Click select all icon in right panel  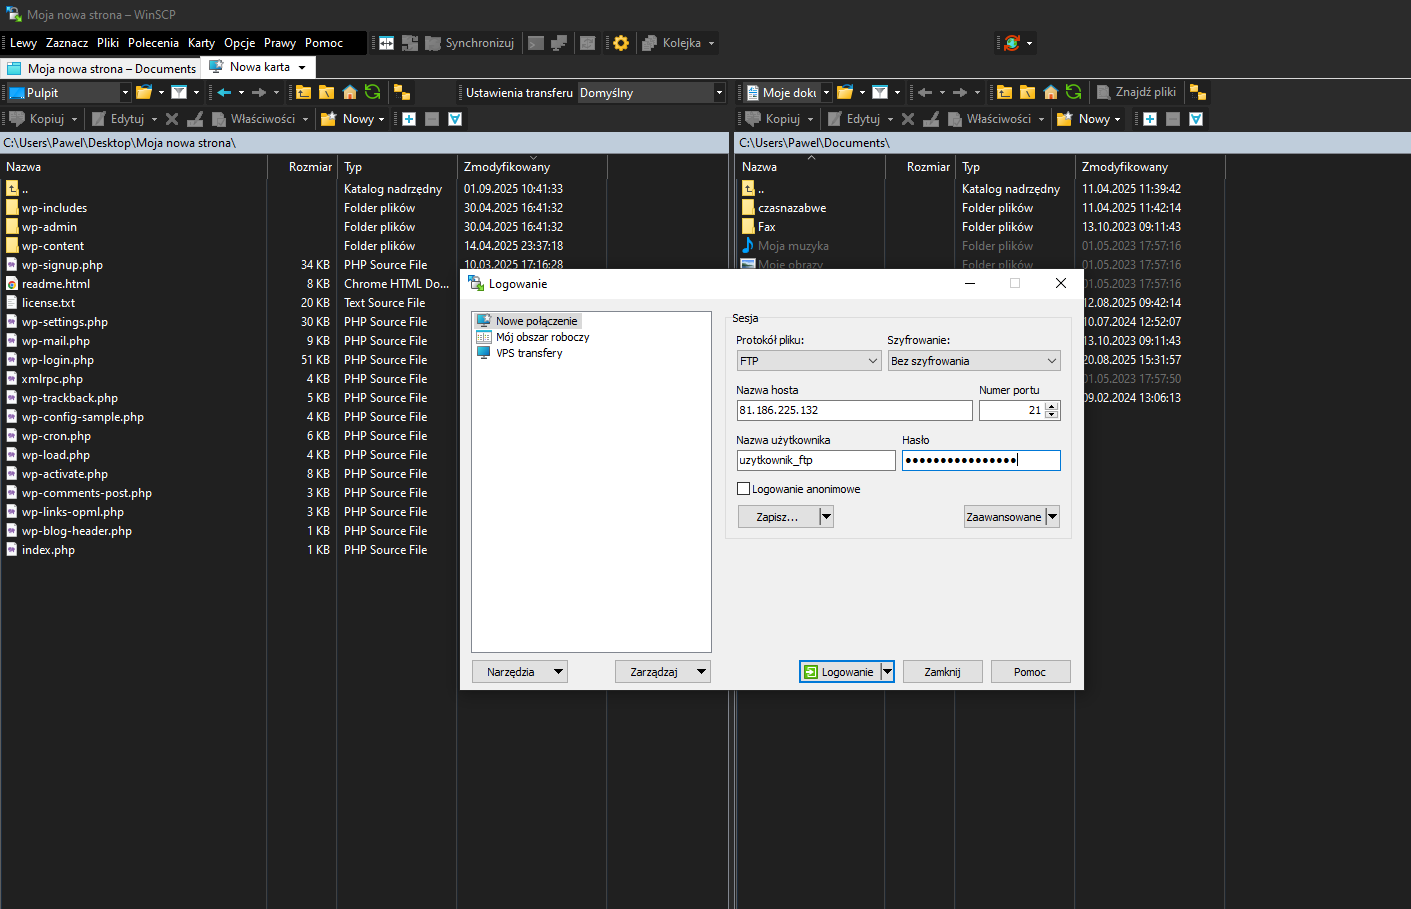click(x=1196, y=119)
